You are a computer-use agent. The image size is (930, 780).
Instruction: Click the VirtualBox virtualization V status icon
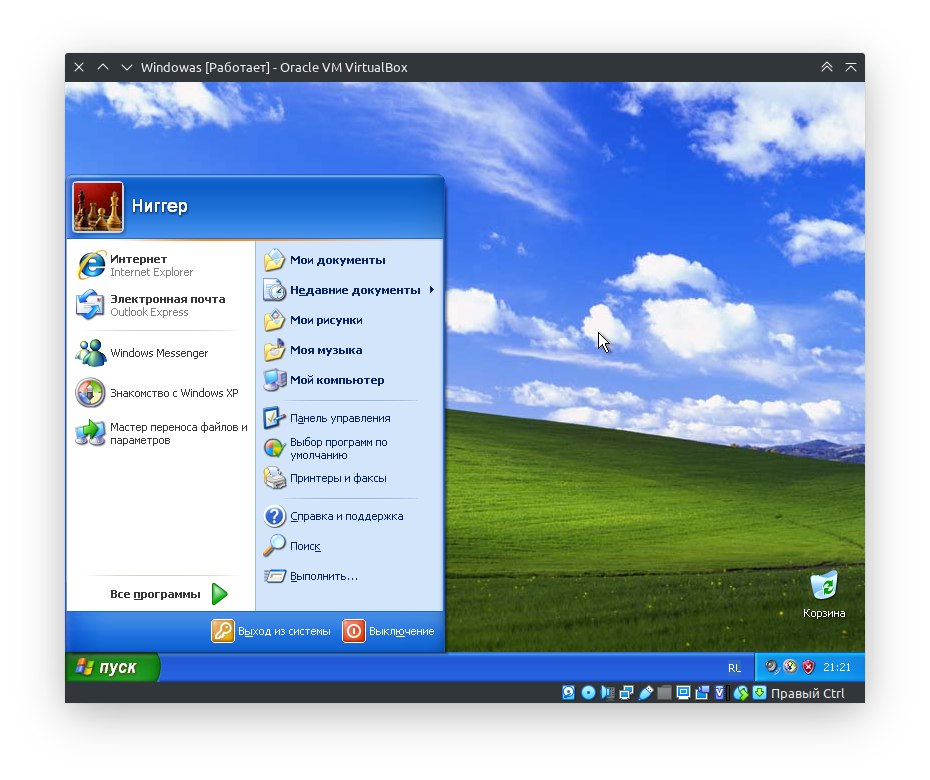tap(720, 692)
